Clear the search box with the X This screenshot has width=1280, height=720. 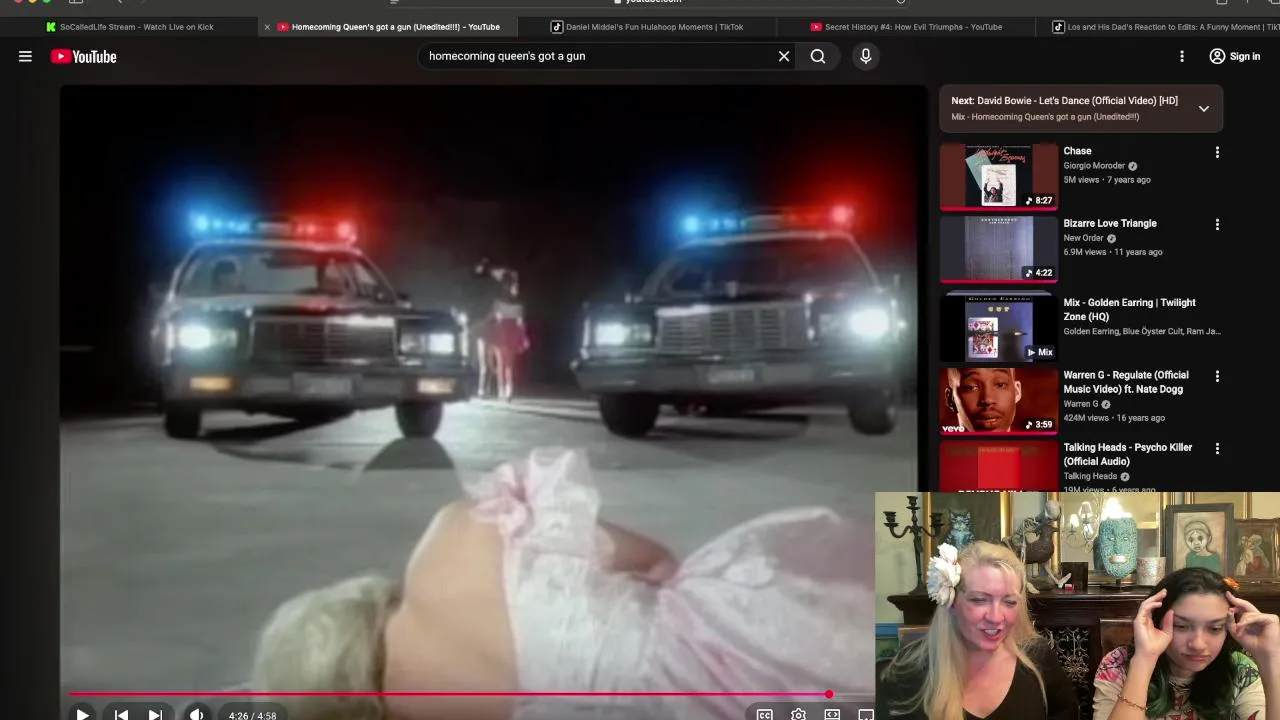784,56
